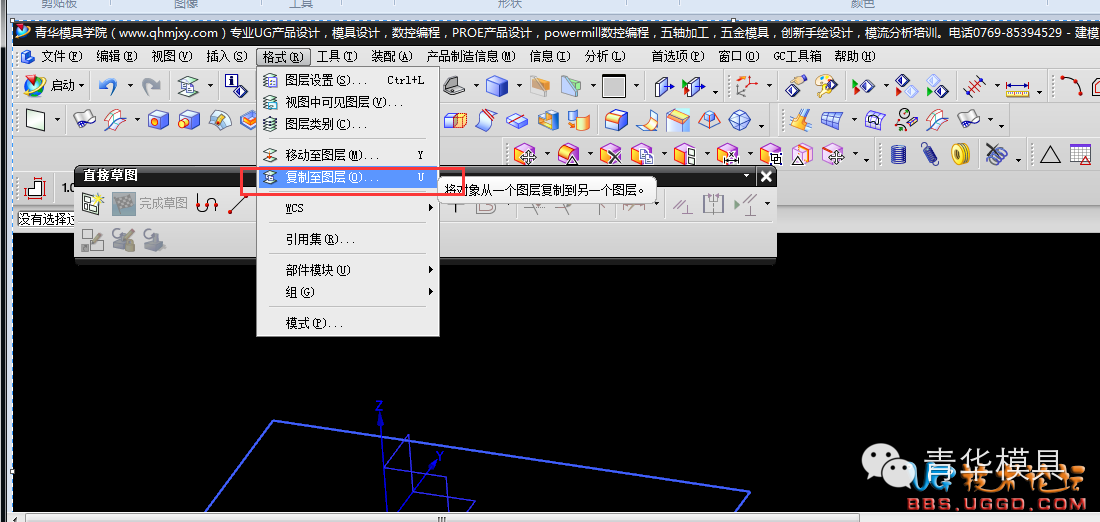This screenshot has height=522, width=1100.
Task: Click the blue cylindrical spring coil icon
Action: pyautogui.click(x=897, y=154)
